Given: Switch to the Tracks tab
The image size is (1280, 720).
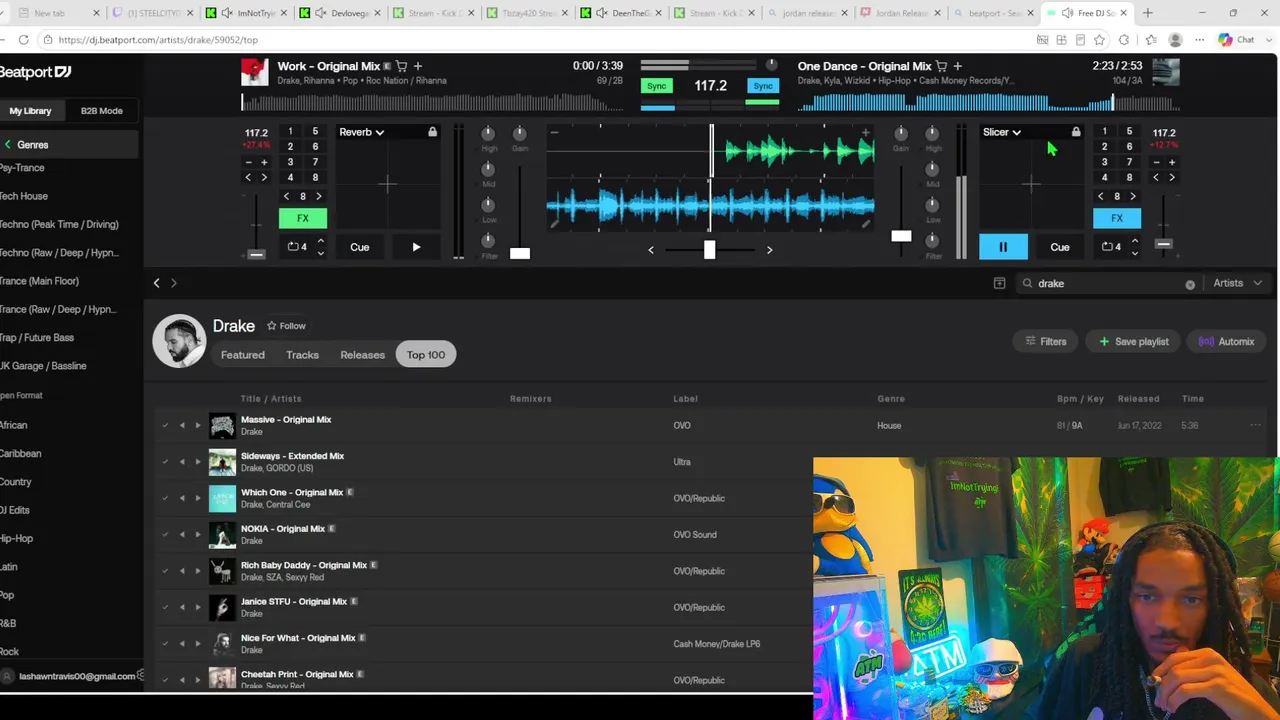Looking at the screenshot, I should pyautogui.click(x=302, y=355).
